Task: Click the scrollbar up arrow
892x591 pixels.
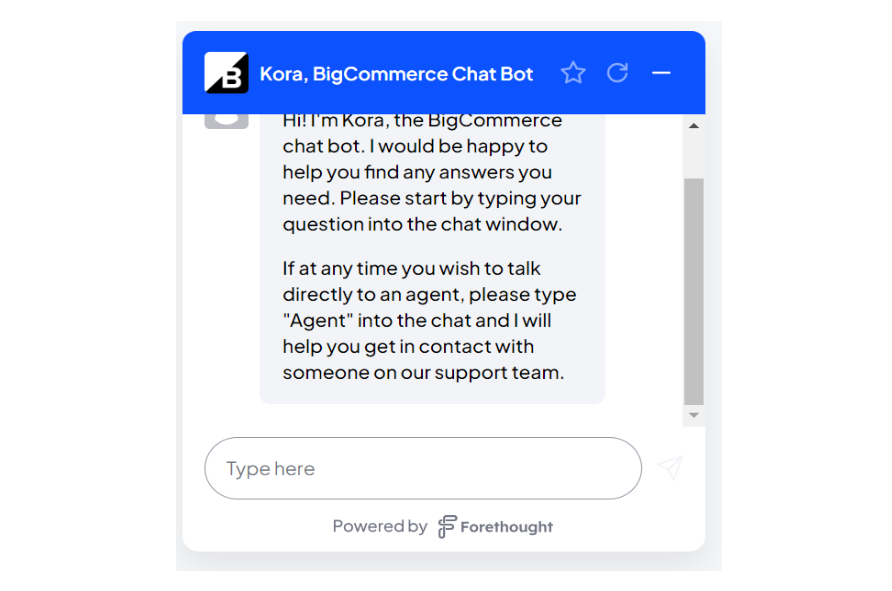Action: tap(693, 126)
